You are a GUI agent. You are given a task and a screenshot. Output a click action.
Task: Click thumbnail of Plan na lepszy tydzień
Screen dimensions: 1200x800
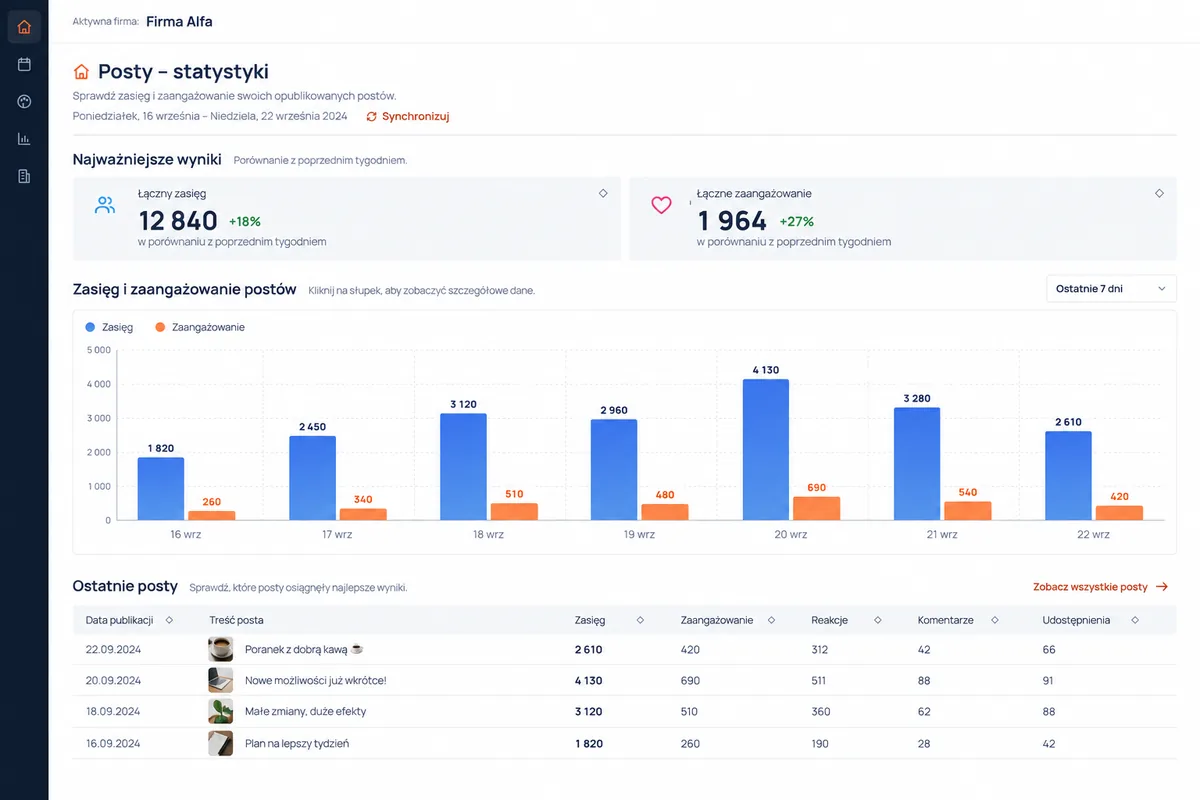(x=220, y=743)
